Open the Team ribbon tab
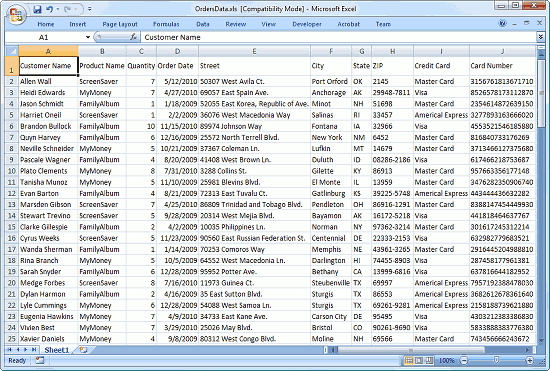The height and width of the screenshot is (371, 550). (383, 24)
